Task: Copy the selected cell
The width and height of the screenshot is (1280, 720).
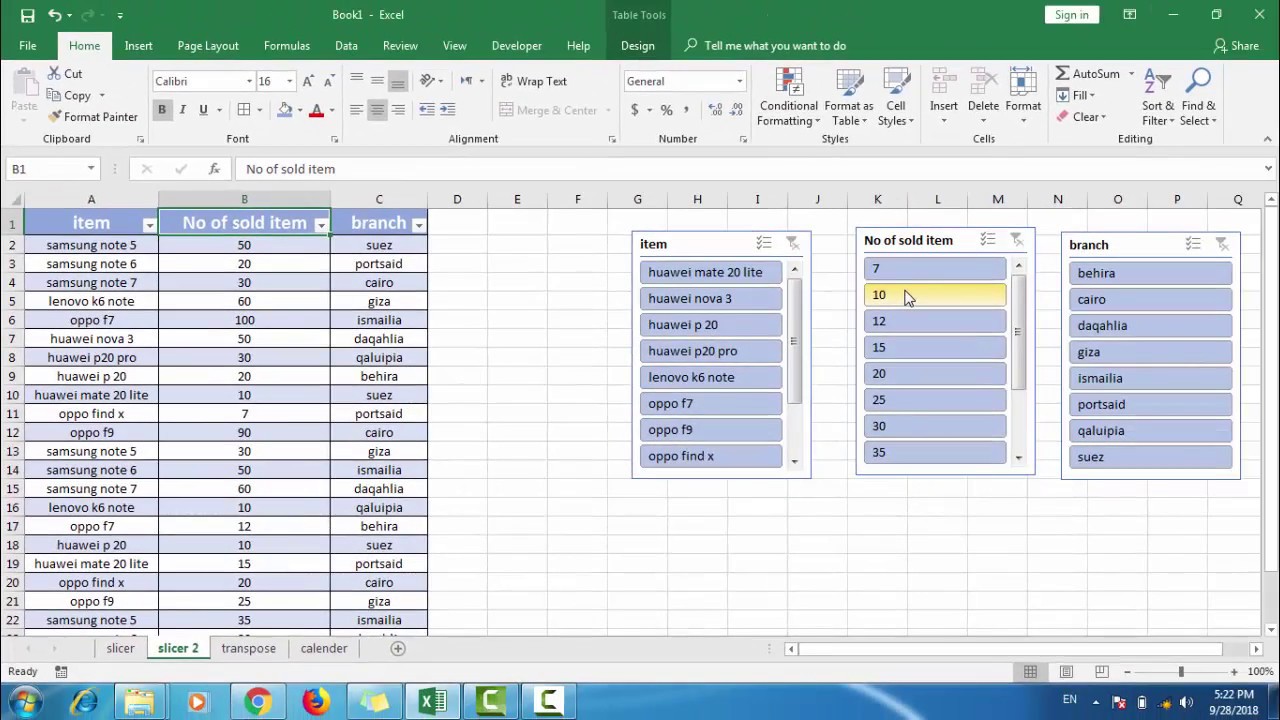Action: (x=69, y=95)
